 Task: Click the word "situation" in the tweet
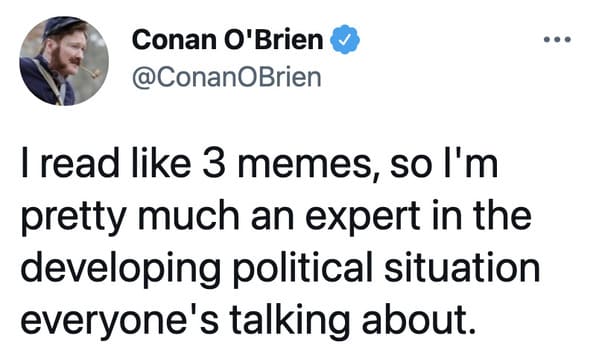[462, 265]
